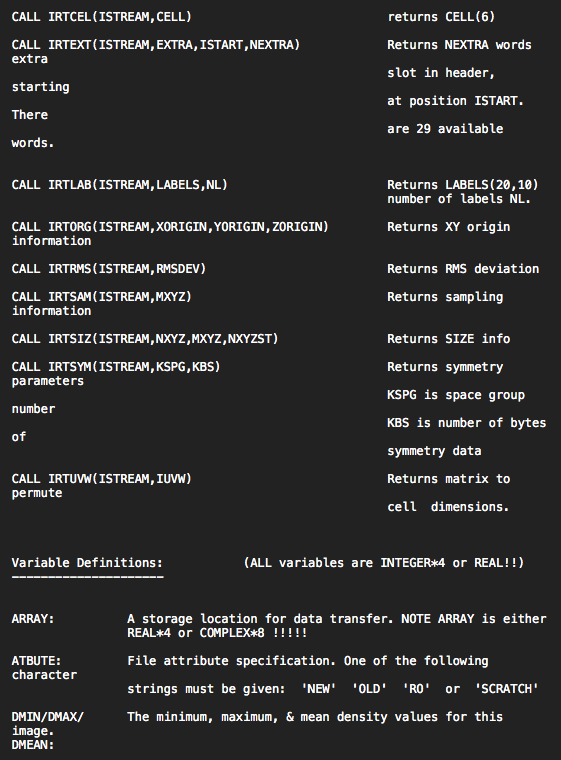The image size is (561, 760).
Task: Click the CALL IRTORG subroutine line
Action: pos(170,227)
